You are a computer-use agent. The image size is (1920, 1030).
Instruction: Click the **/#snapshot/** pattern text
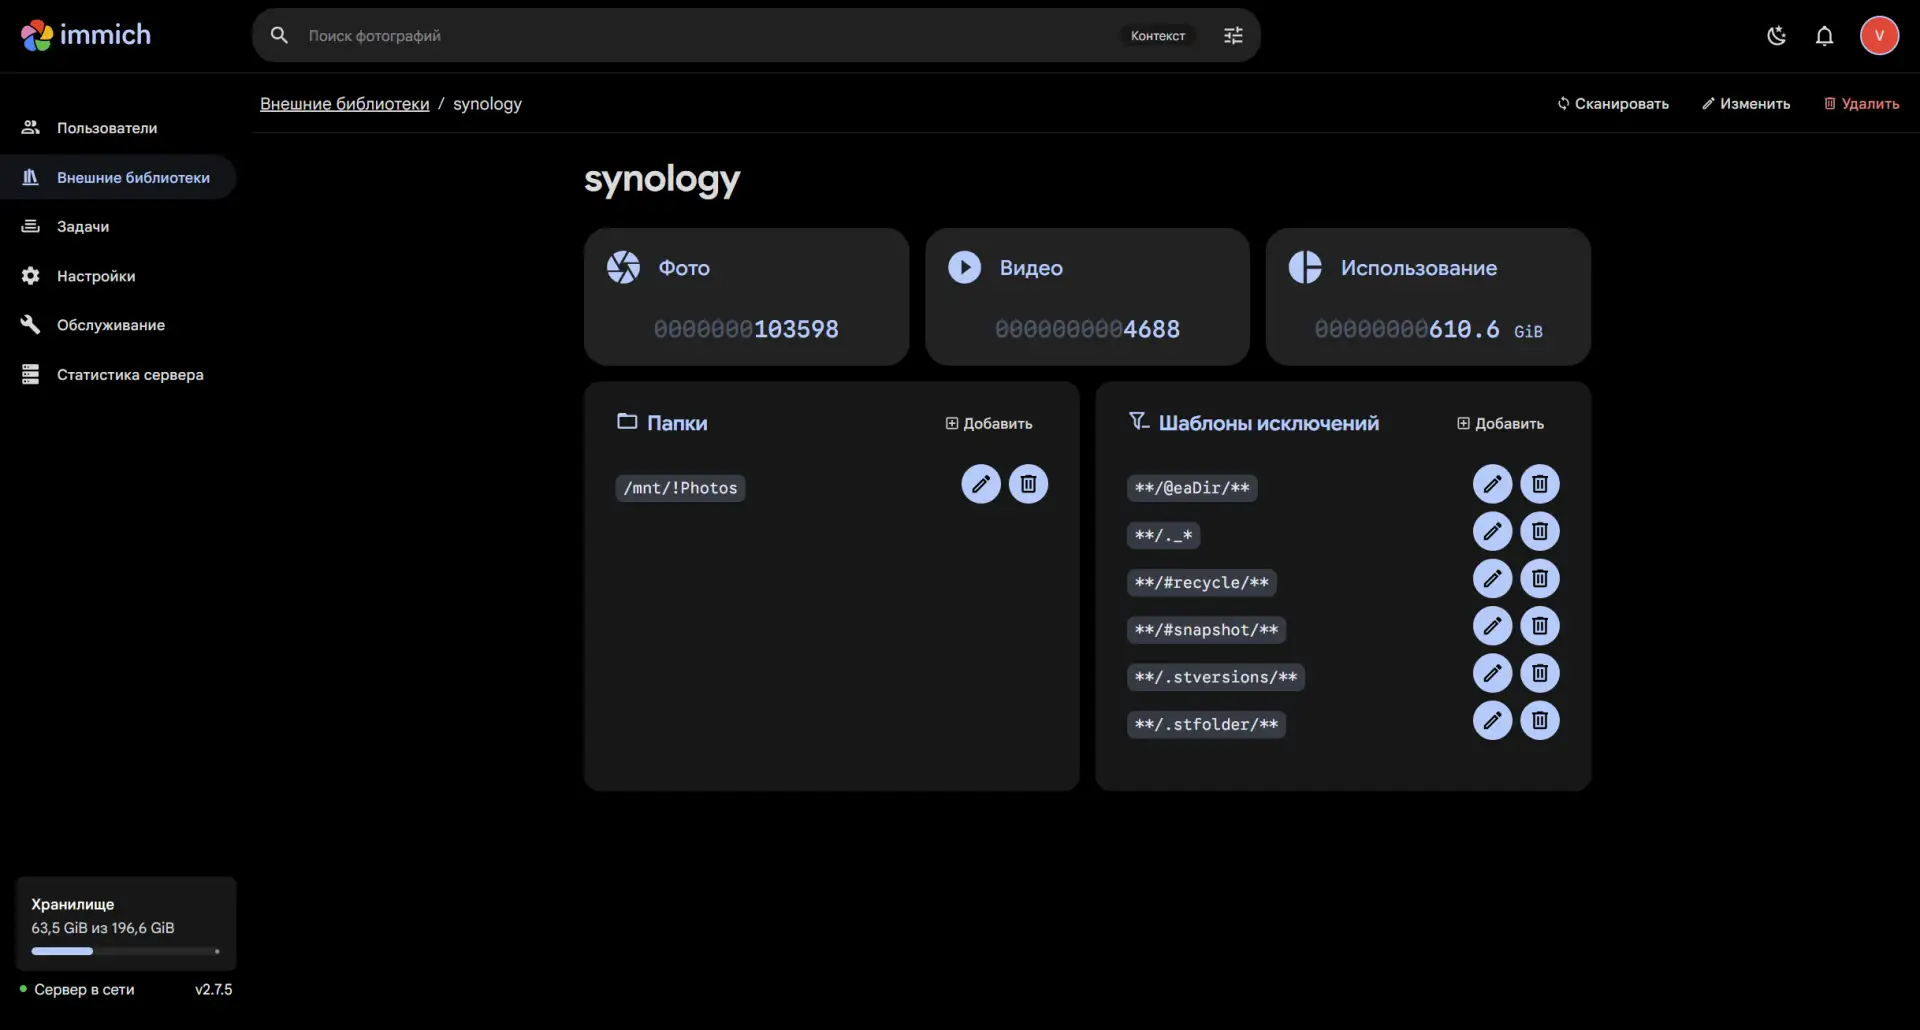tap(1206, 630)
